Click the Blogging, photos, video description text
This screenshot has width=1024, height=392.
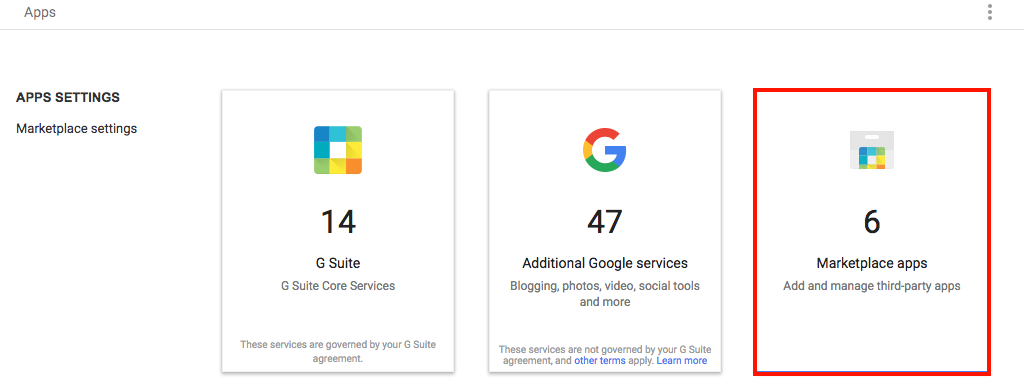click(605, 294)
